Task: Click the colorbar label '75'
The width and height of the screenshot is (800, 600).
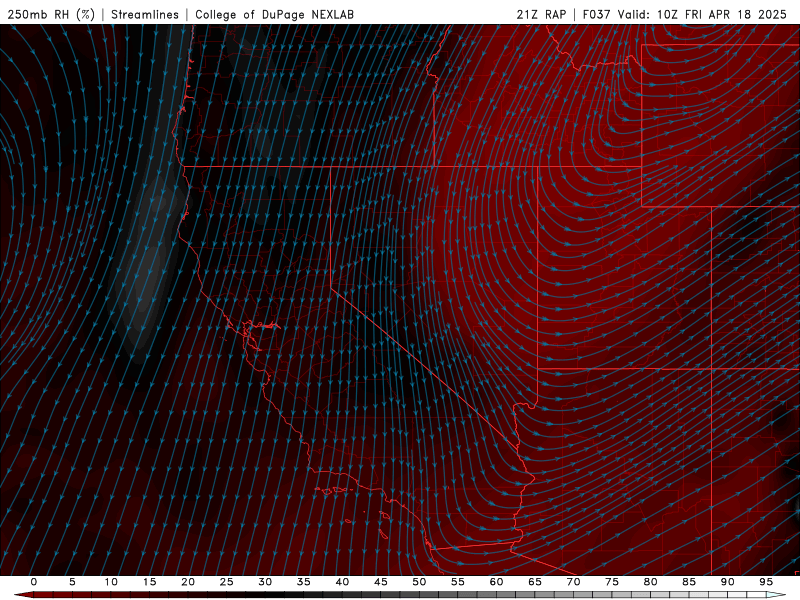Action: [x=612, y=582]
